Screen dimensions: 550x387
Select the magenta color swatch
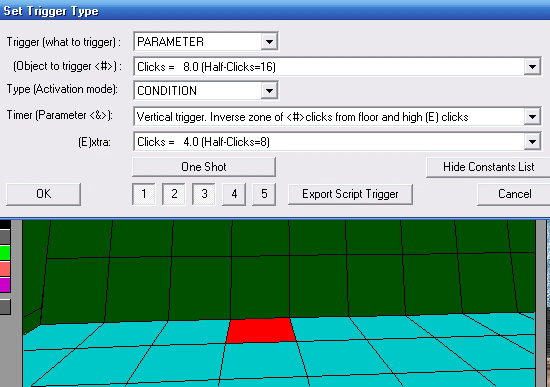[5, 285]
